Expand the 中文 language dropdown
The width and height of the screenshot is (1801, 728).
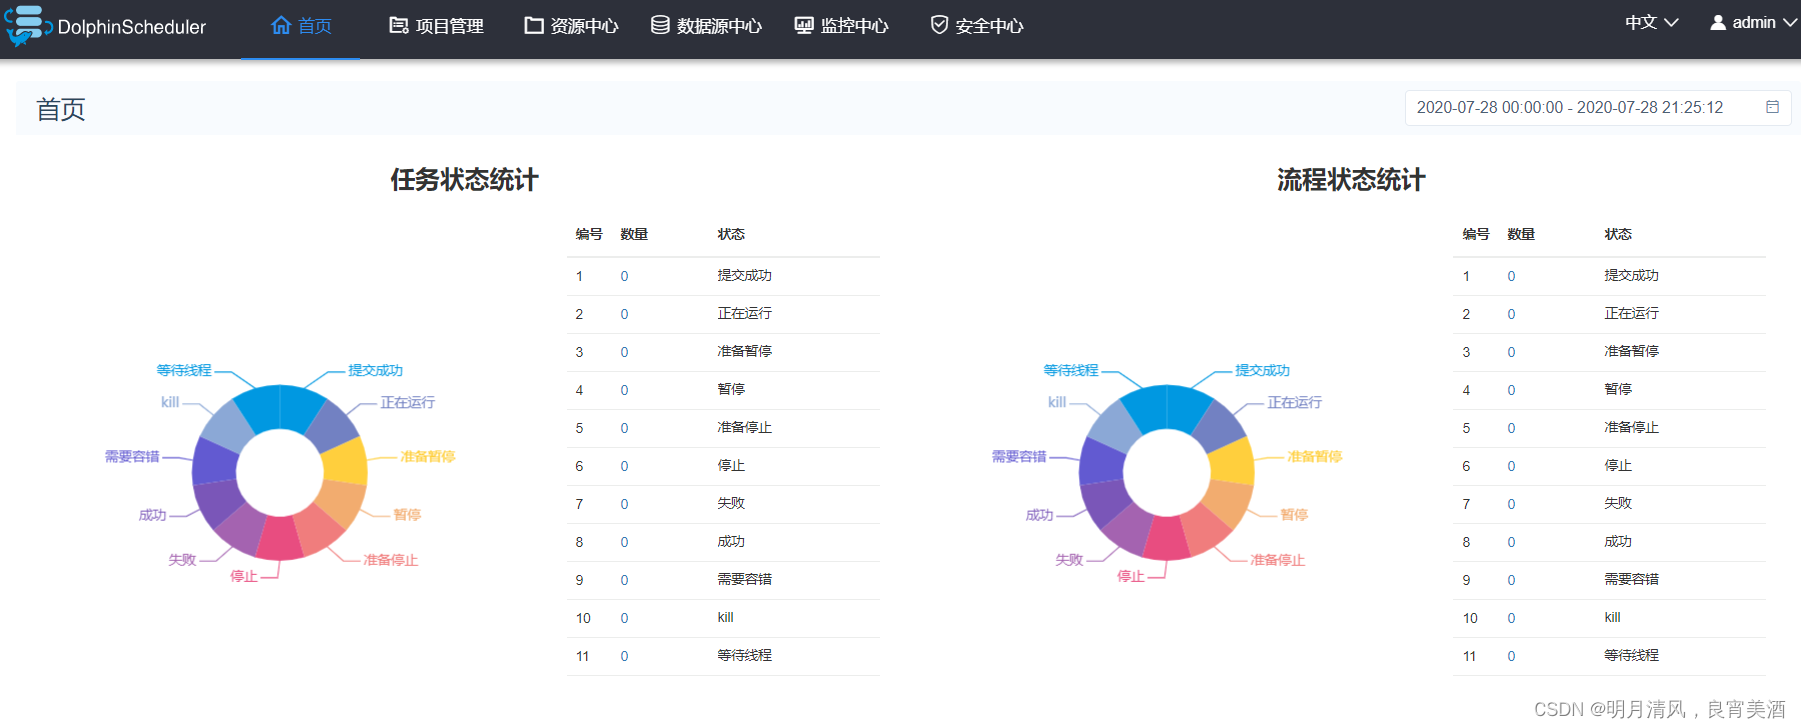(x=1652, y=22)
